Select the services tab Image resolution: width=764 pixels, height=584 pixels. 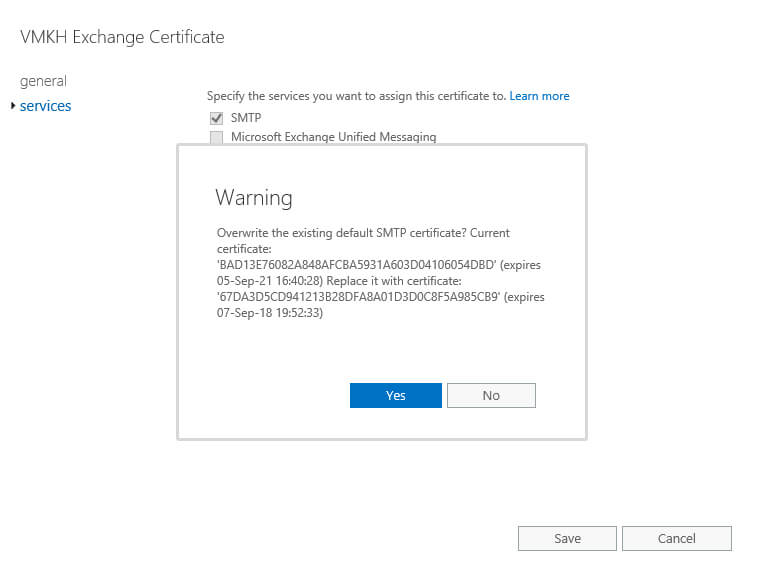click(45, 106)
